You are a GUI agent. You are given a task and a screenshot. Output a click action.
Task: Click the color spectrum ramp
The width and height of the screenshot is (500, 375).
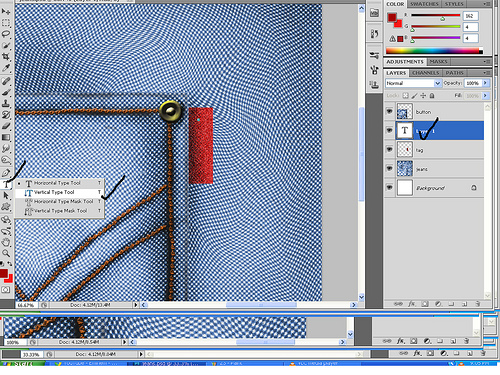point(434,51)
